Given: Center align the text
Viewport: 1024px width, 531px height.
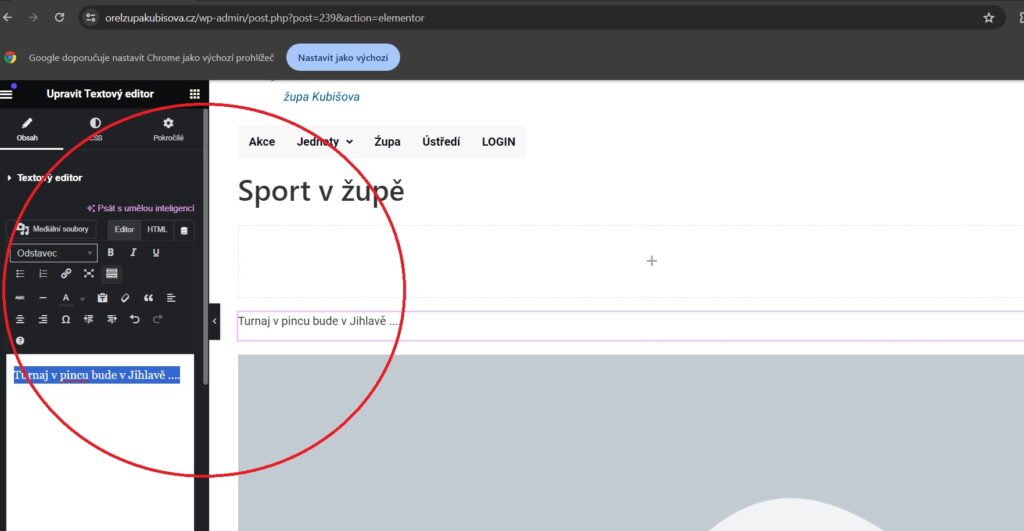Looking at the screenshot, I should (x=20, y=319).
